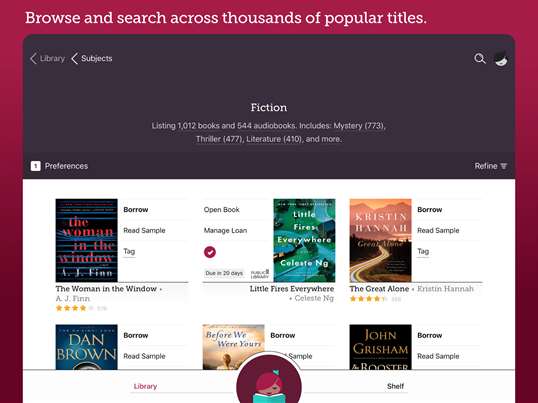Click the Thriller (477) subject link
Screen dimensions: 538x403
click(219, 139)
